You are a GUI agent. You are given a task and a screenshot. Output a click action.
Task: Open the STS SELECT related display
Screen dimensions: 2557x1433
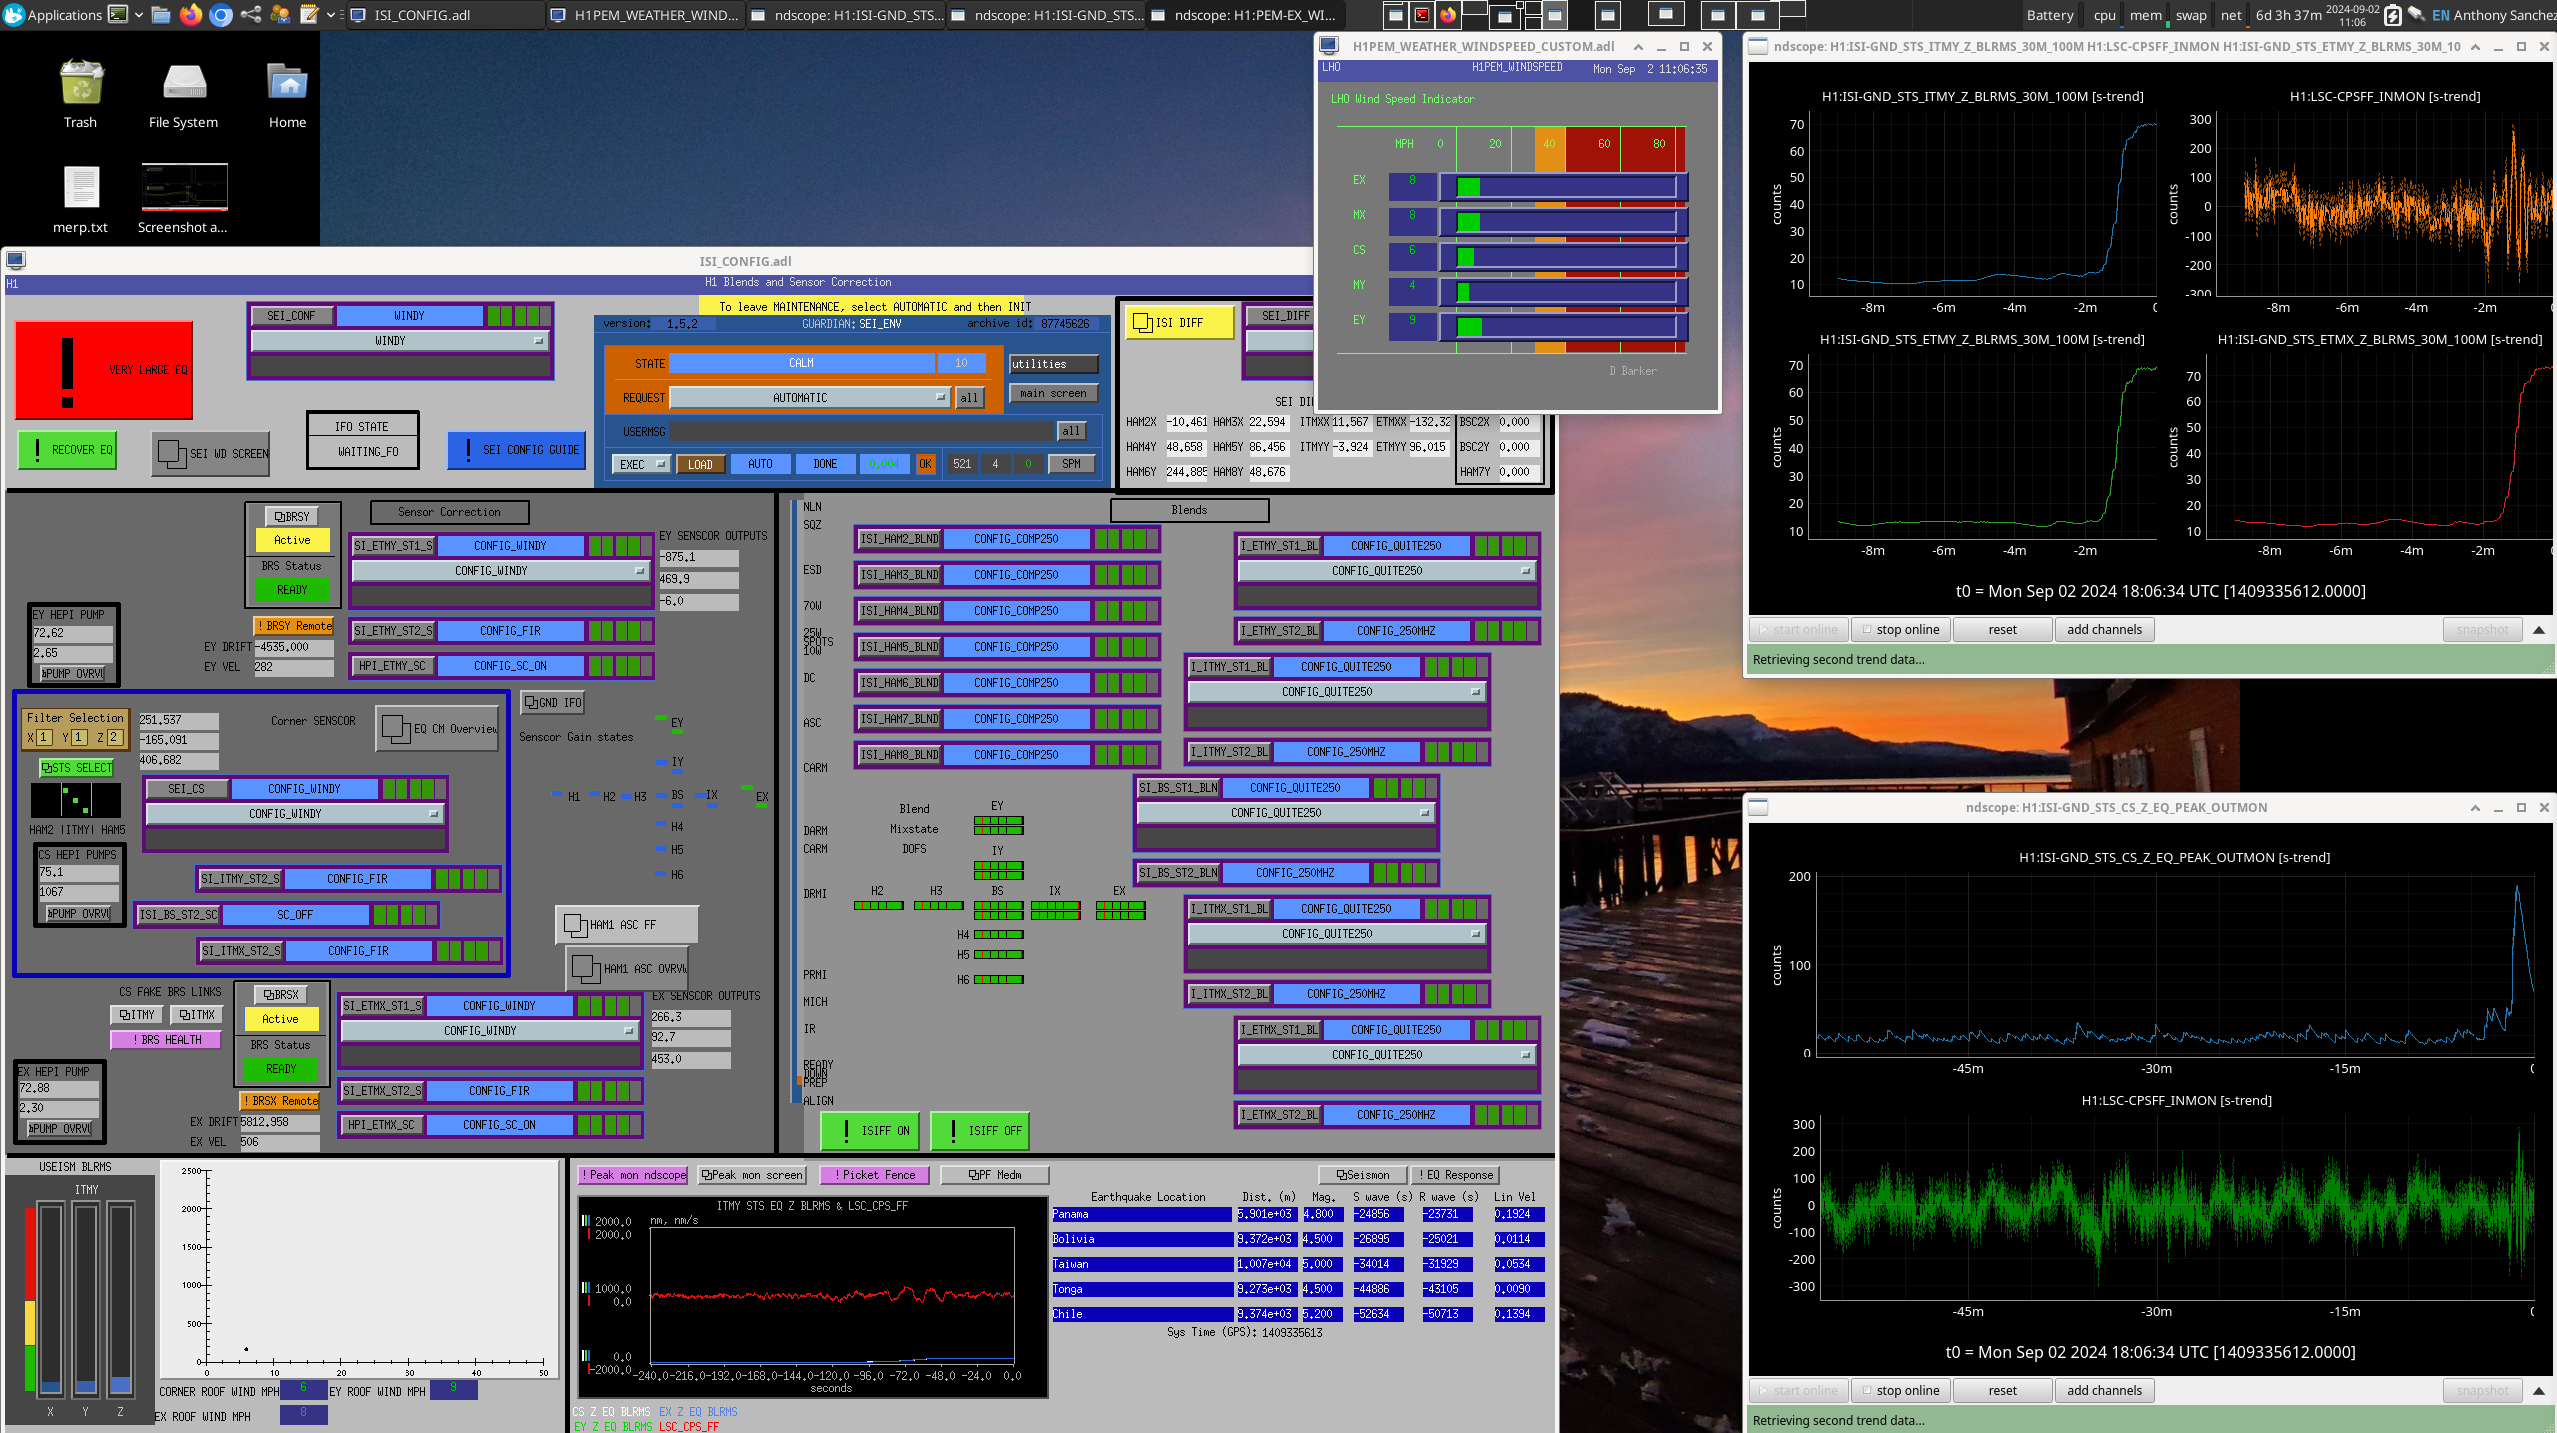(77, 768)
